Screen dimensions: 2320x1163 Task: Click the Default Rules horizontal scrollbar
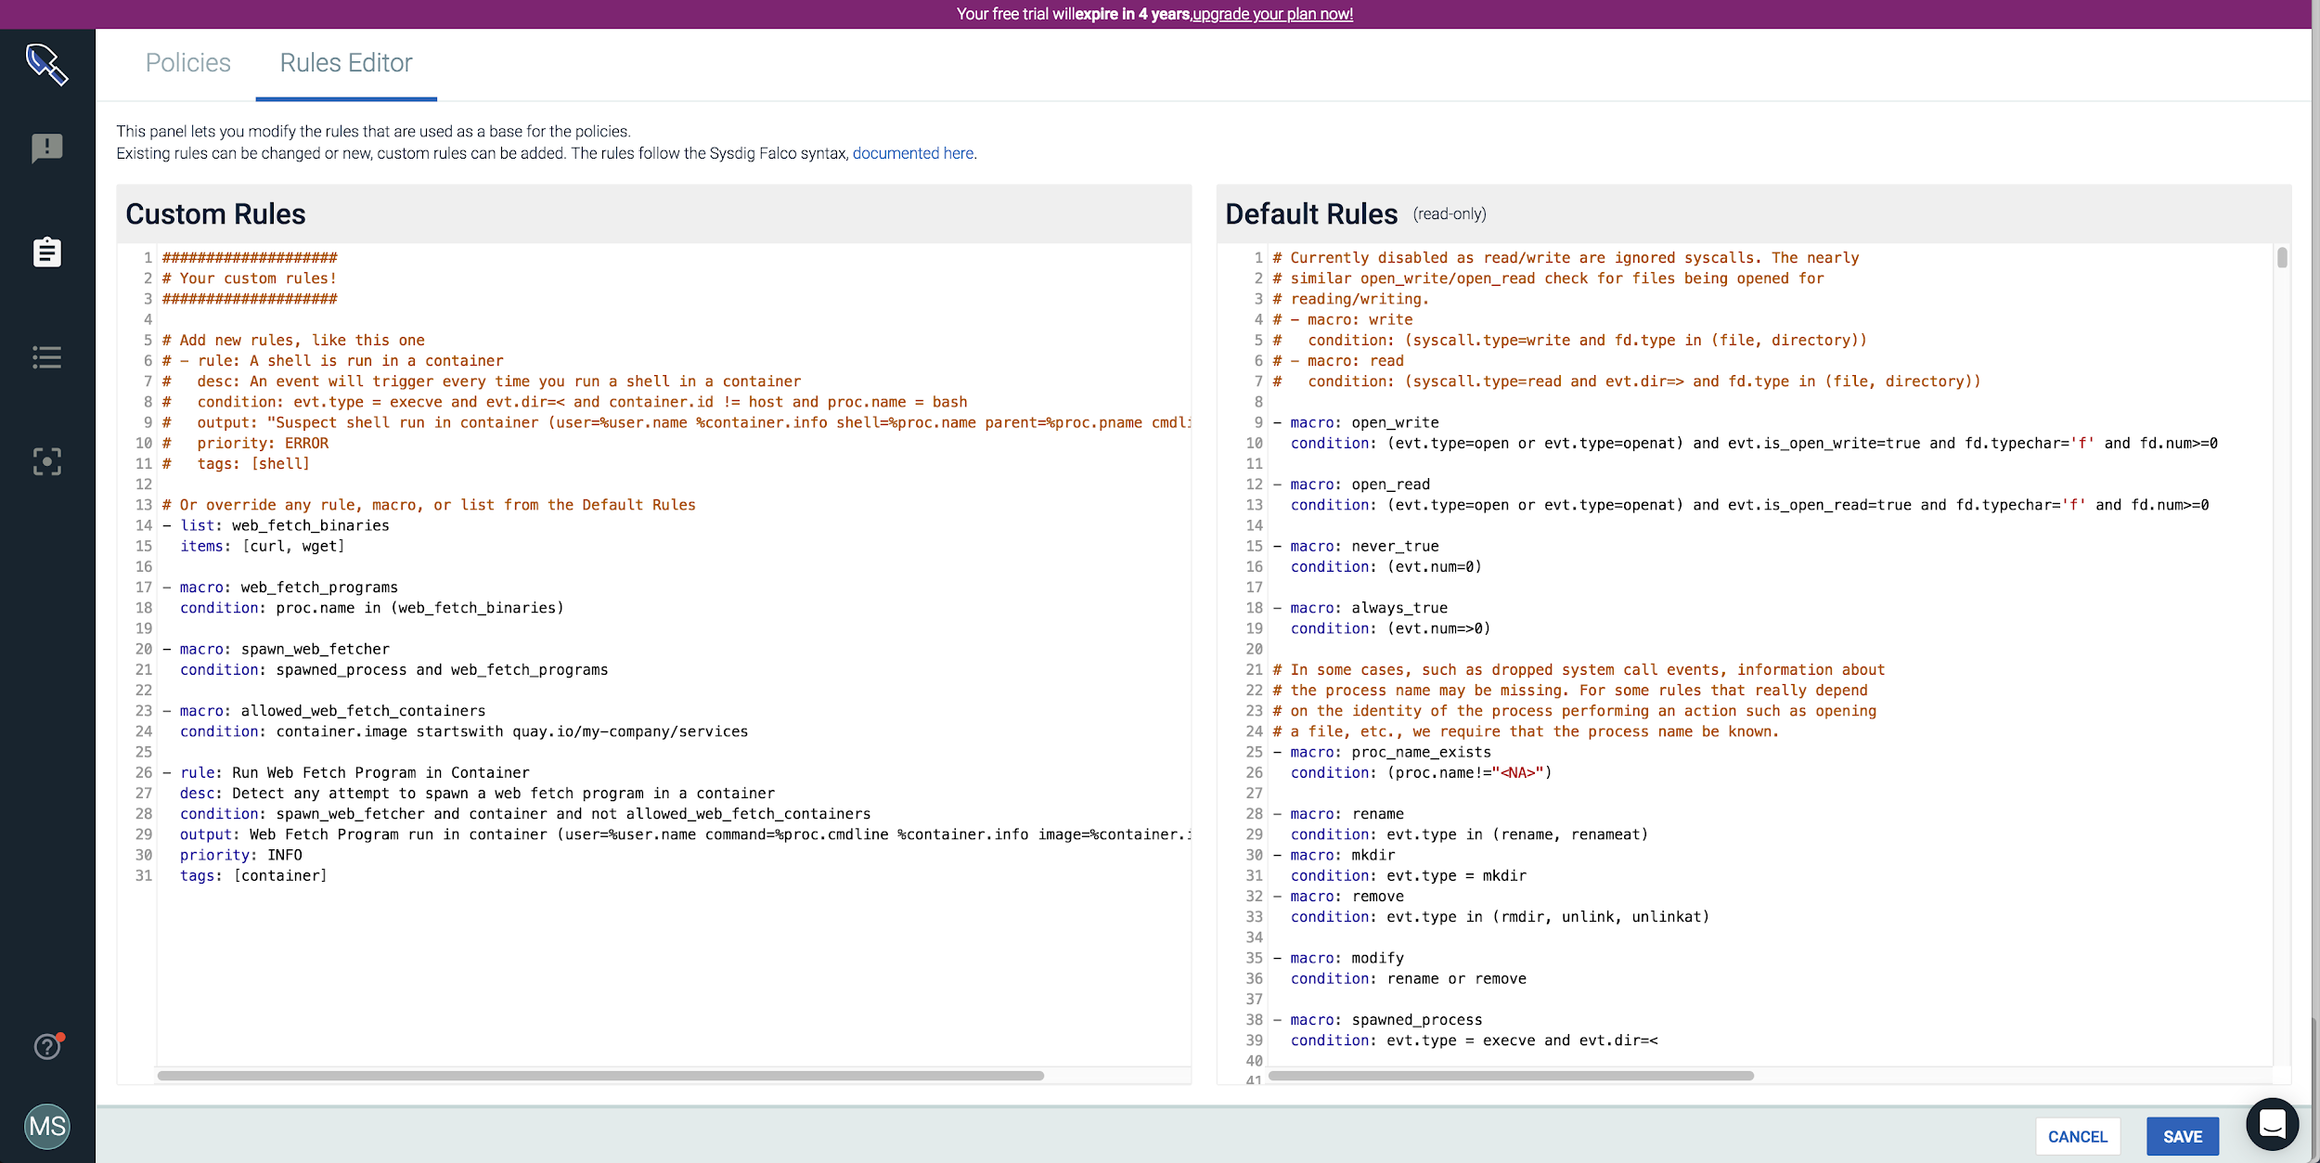click(x=1511, y=1076)
